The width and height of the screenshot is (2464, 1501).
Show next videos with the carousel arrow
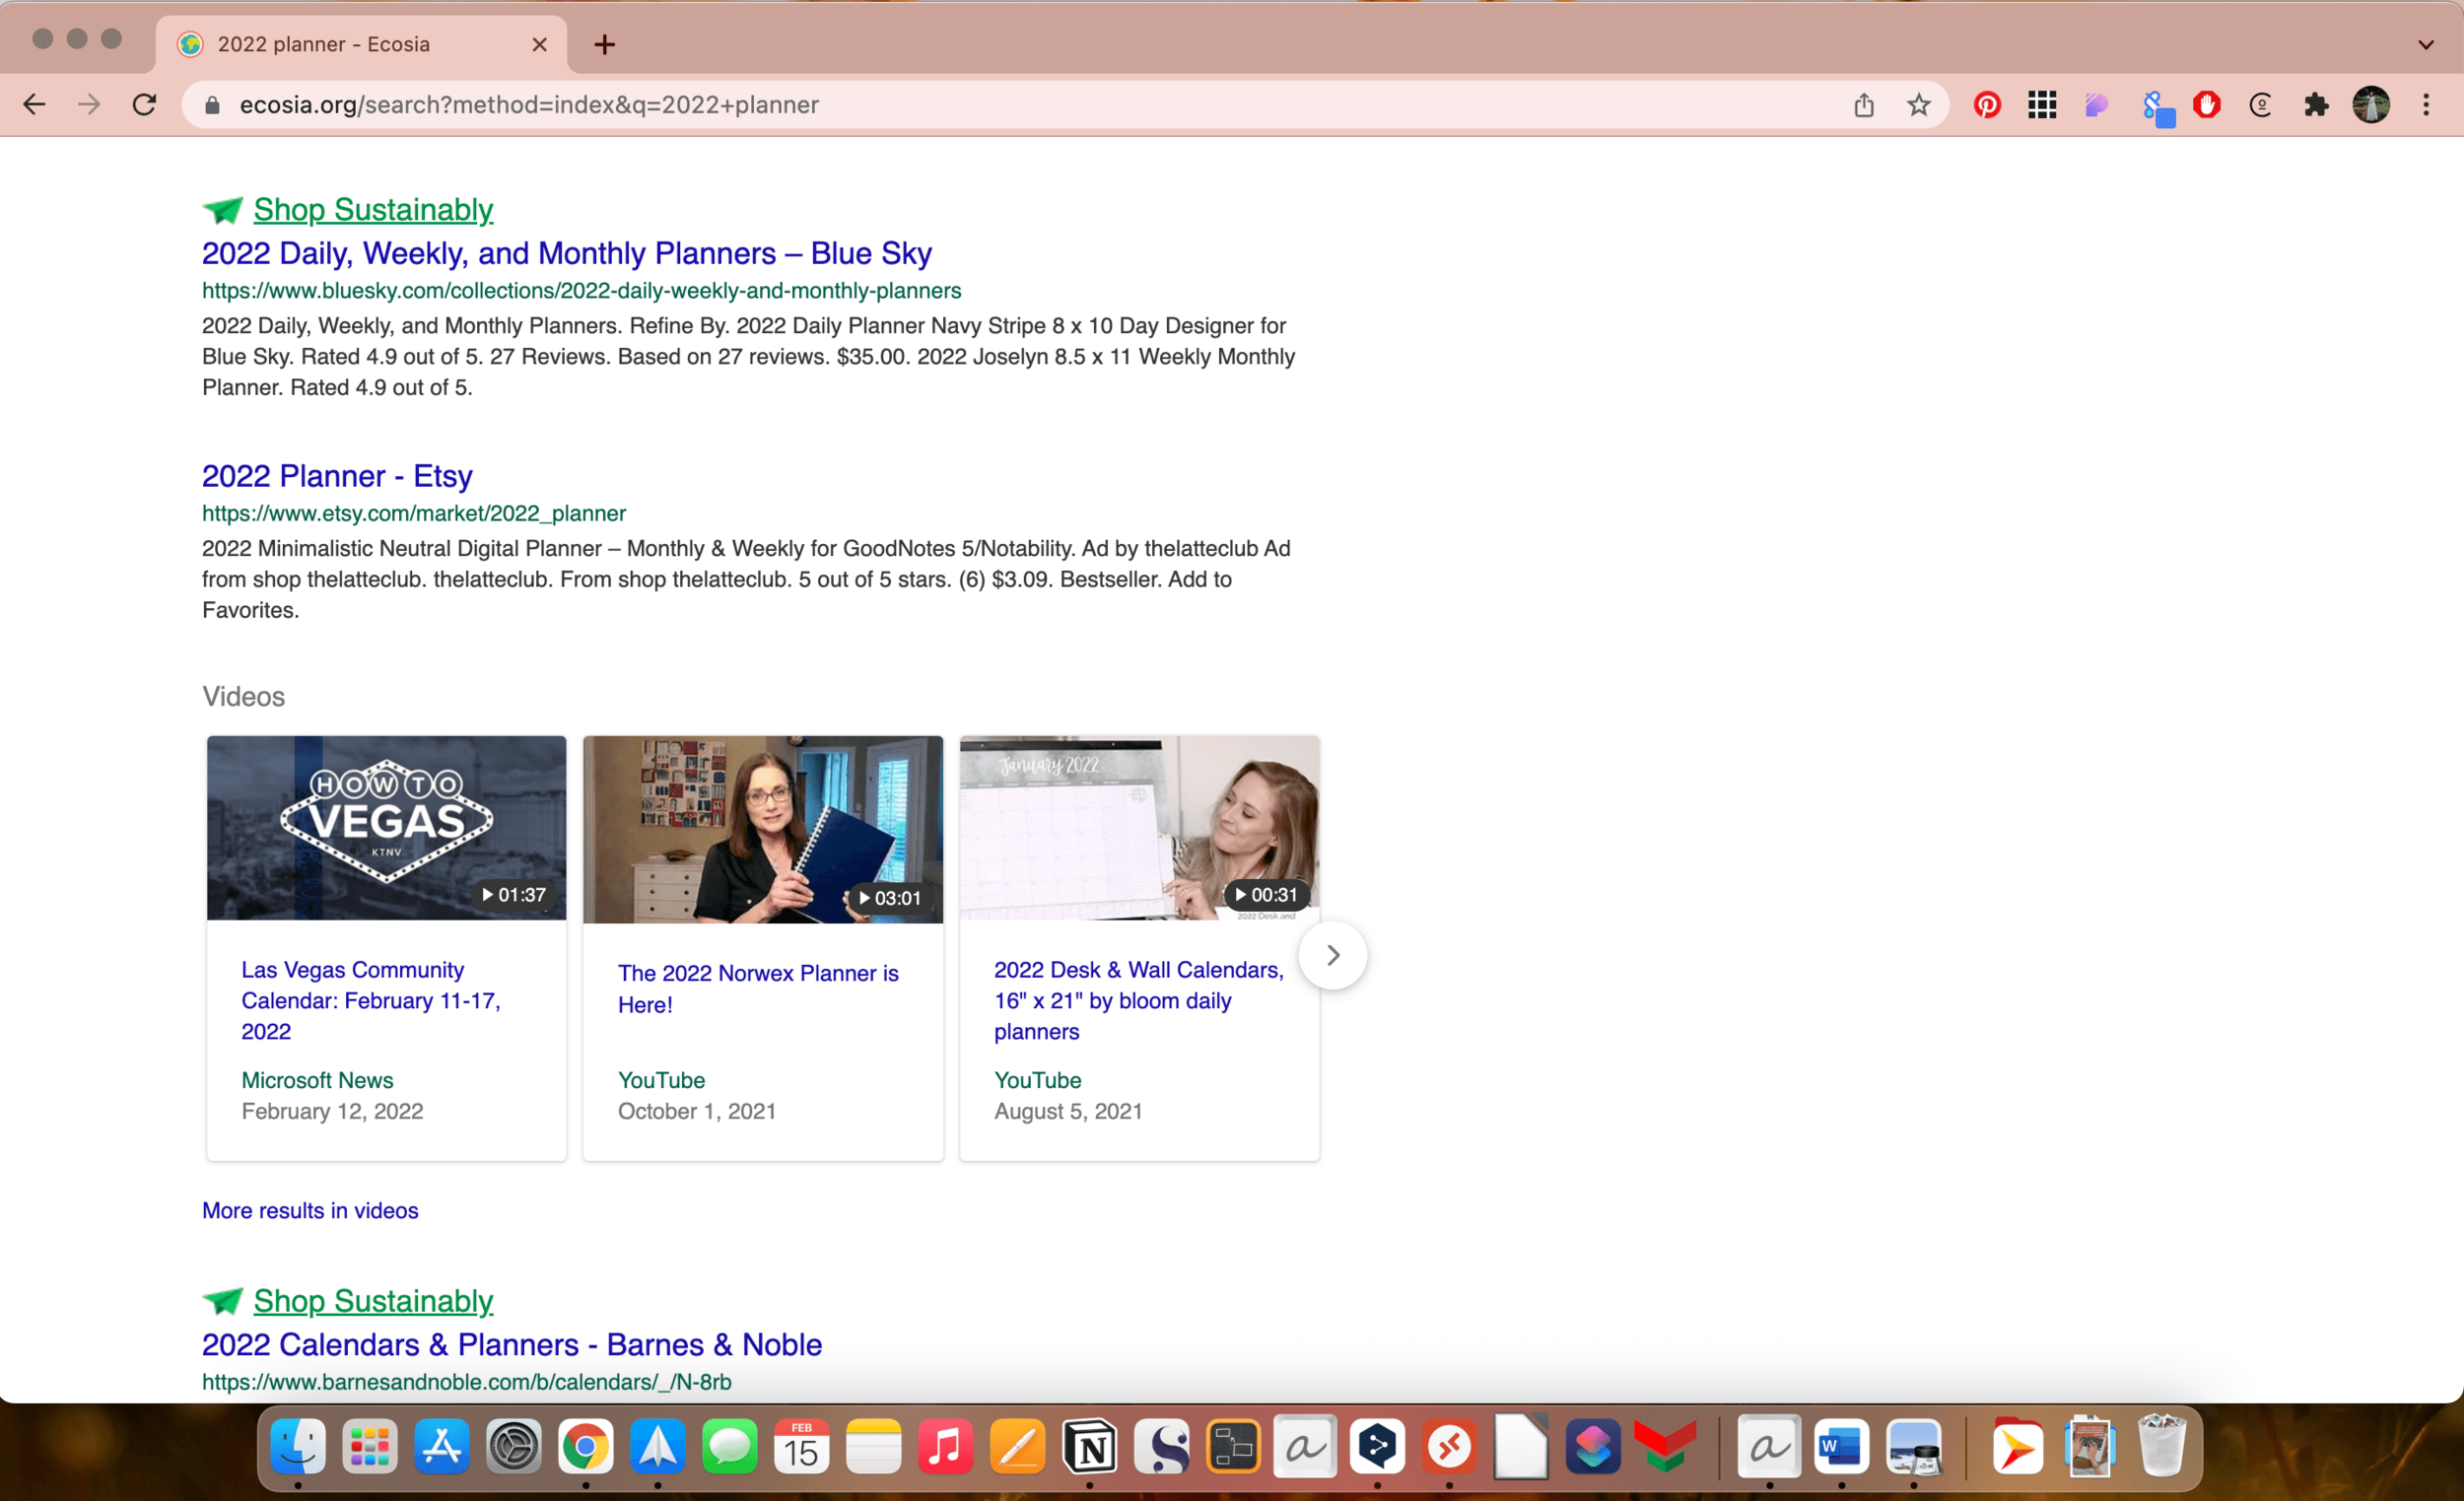[x=1332, y=955]
